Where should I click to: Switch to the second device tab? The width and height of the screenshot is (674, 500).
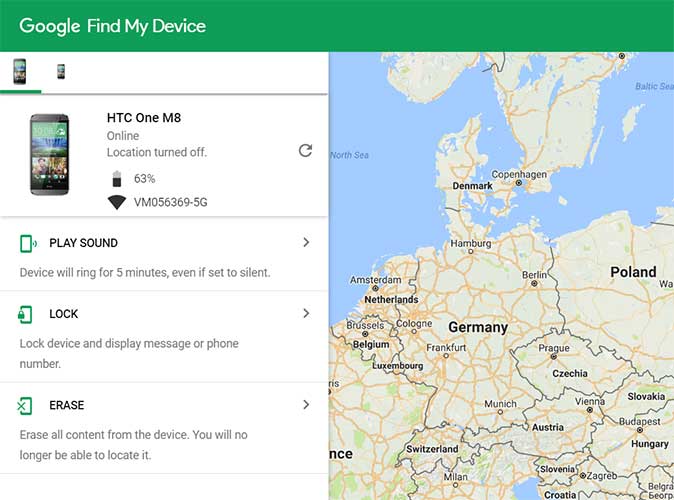(61, 71)
